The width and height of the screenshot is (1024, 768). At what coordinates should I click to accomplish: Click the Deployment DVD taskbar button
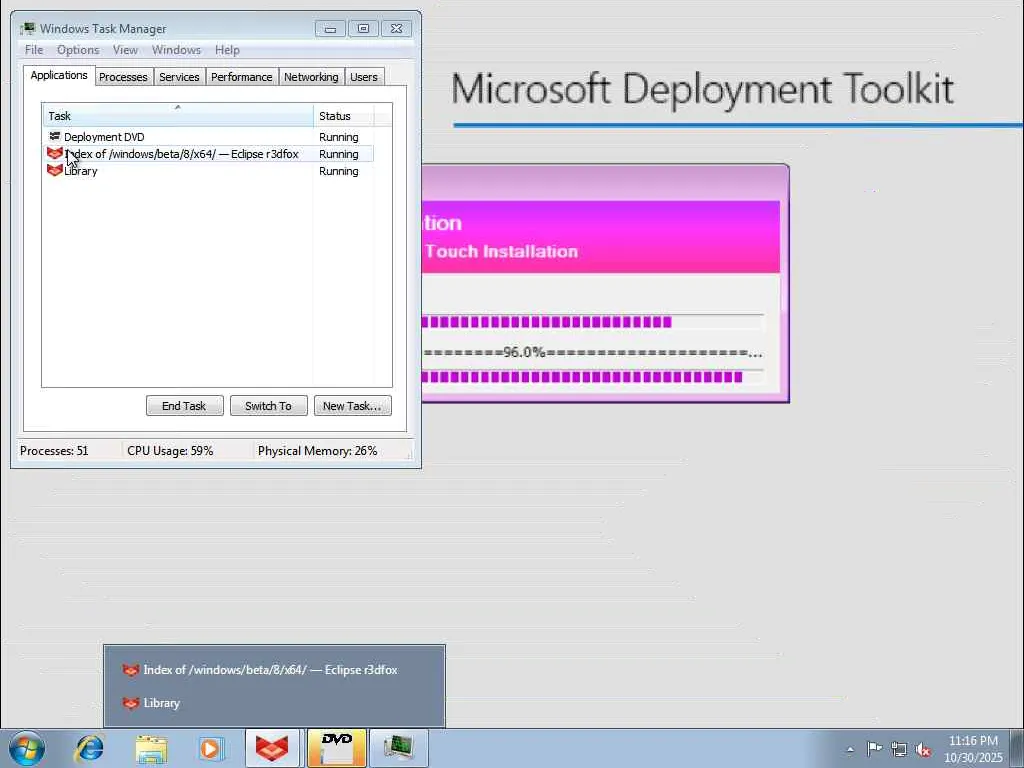coord(336,748)
